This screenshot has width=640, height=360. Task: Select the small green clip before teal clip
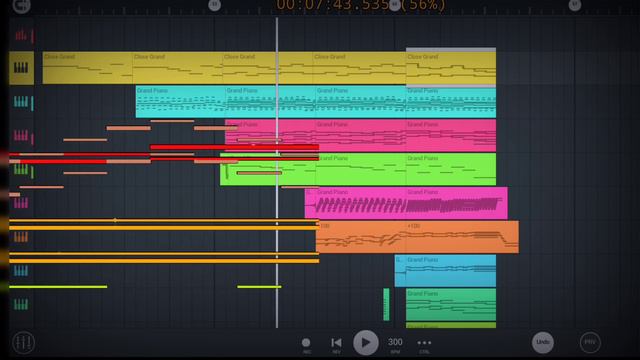click(x=386, y=304)
